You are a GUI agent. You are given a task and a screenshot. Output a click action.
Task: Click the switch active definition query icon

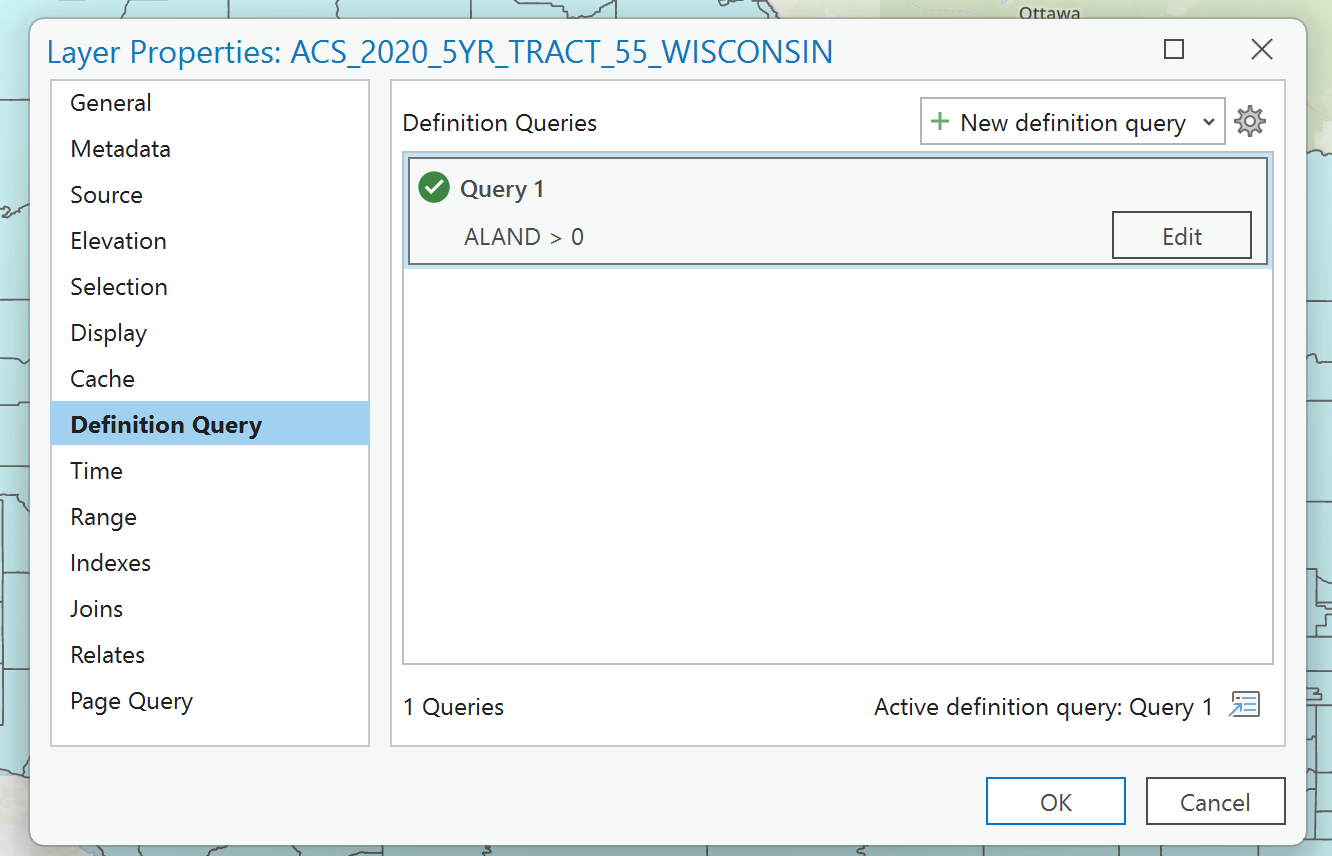1245,706
